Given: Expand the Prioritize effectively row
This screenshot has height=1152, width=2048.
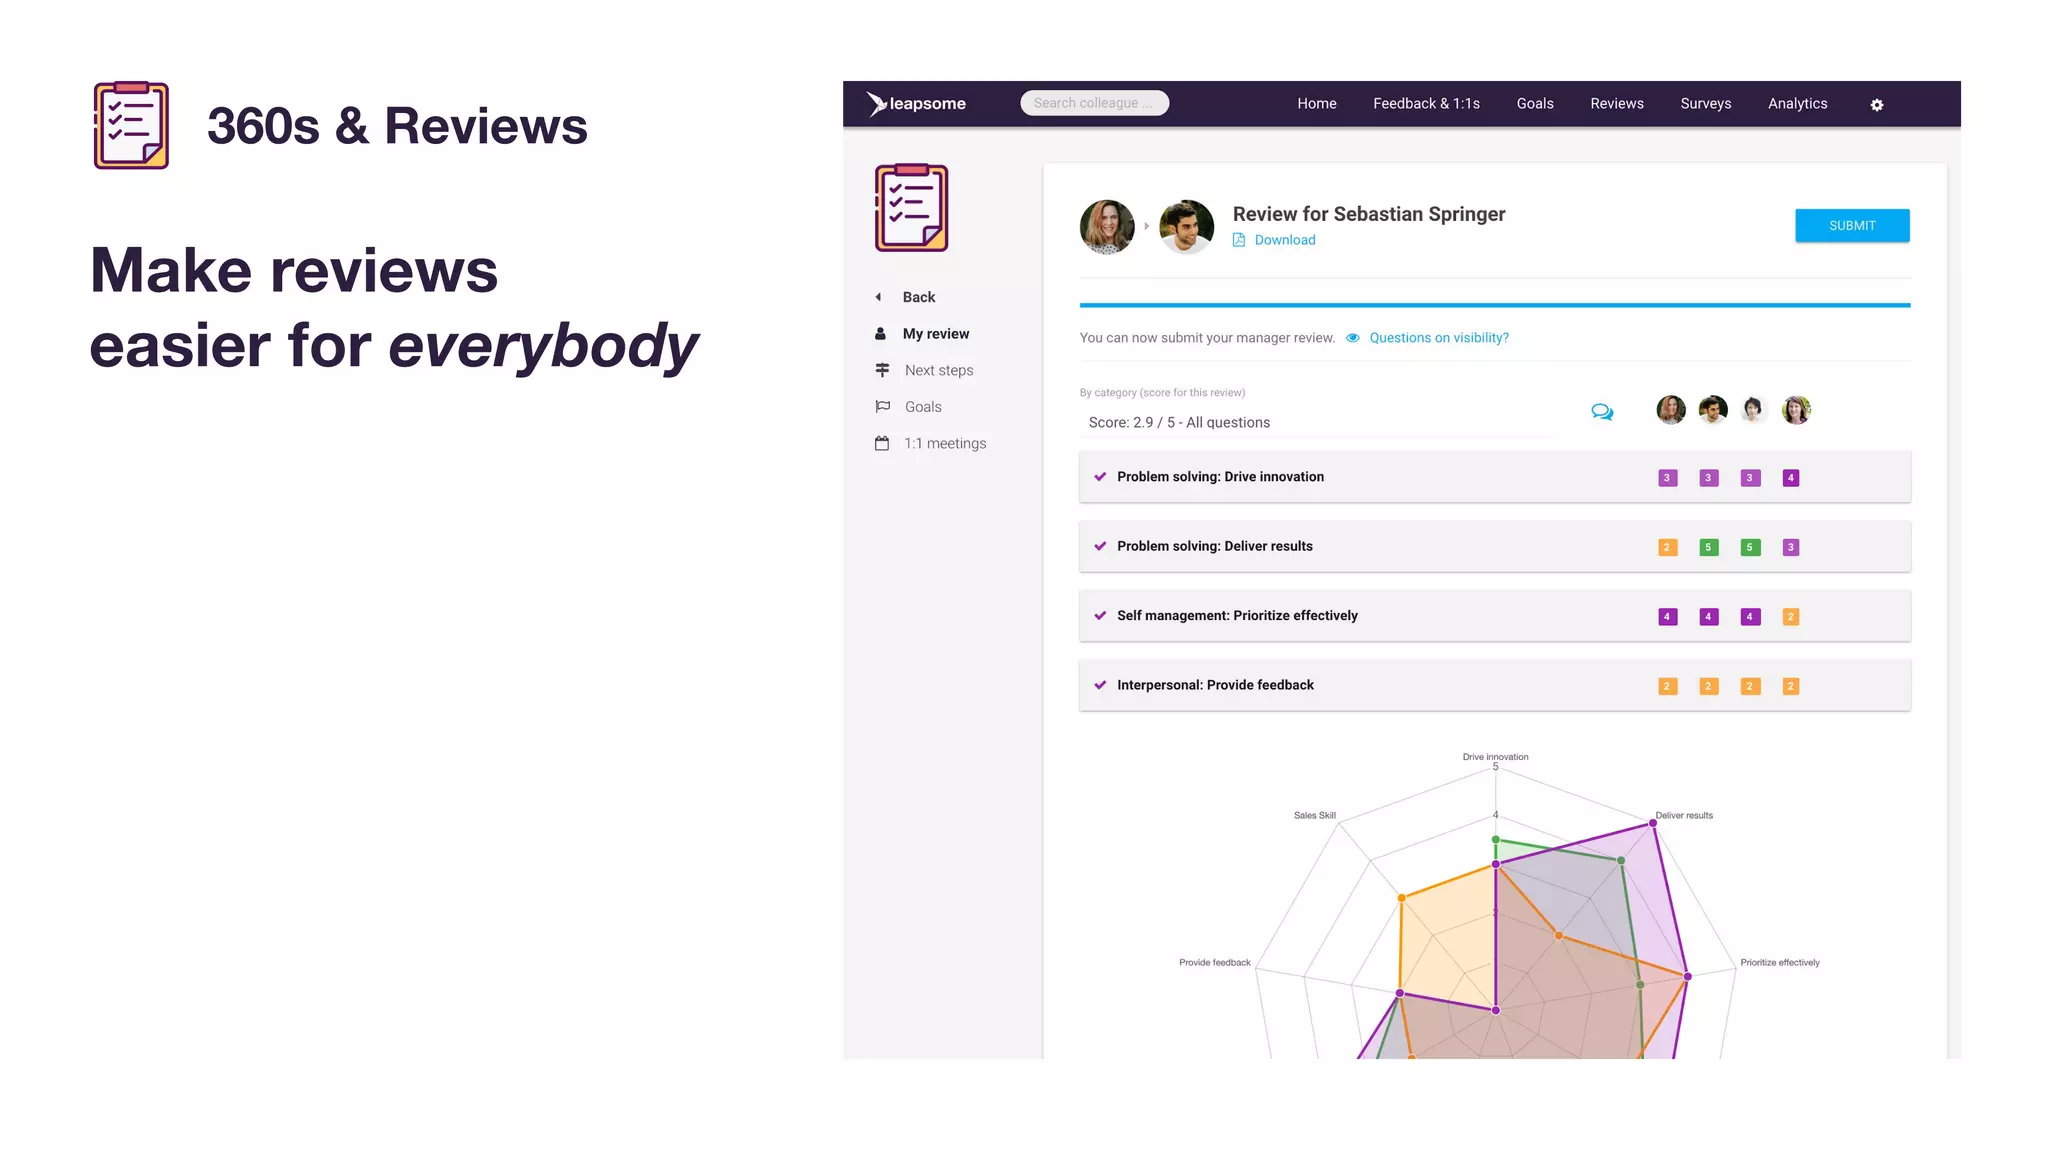Looking at the screenshot, I should (1237, 616).
